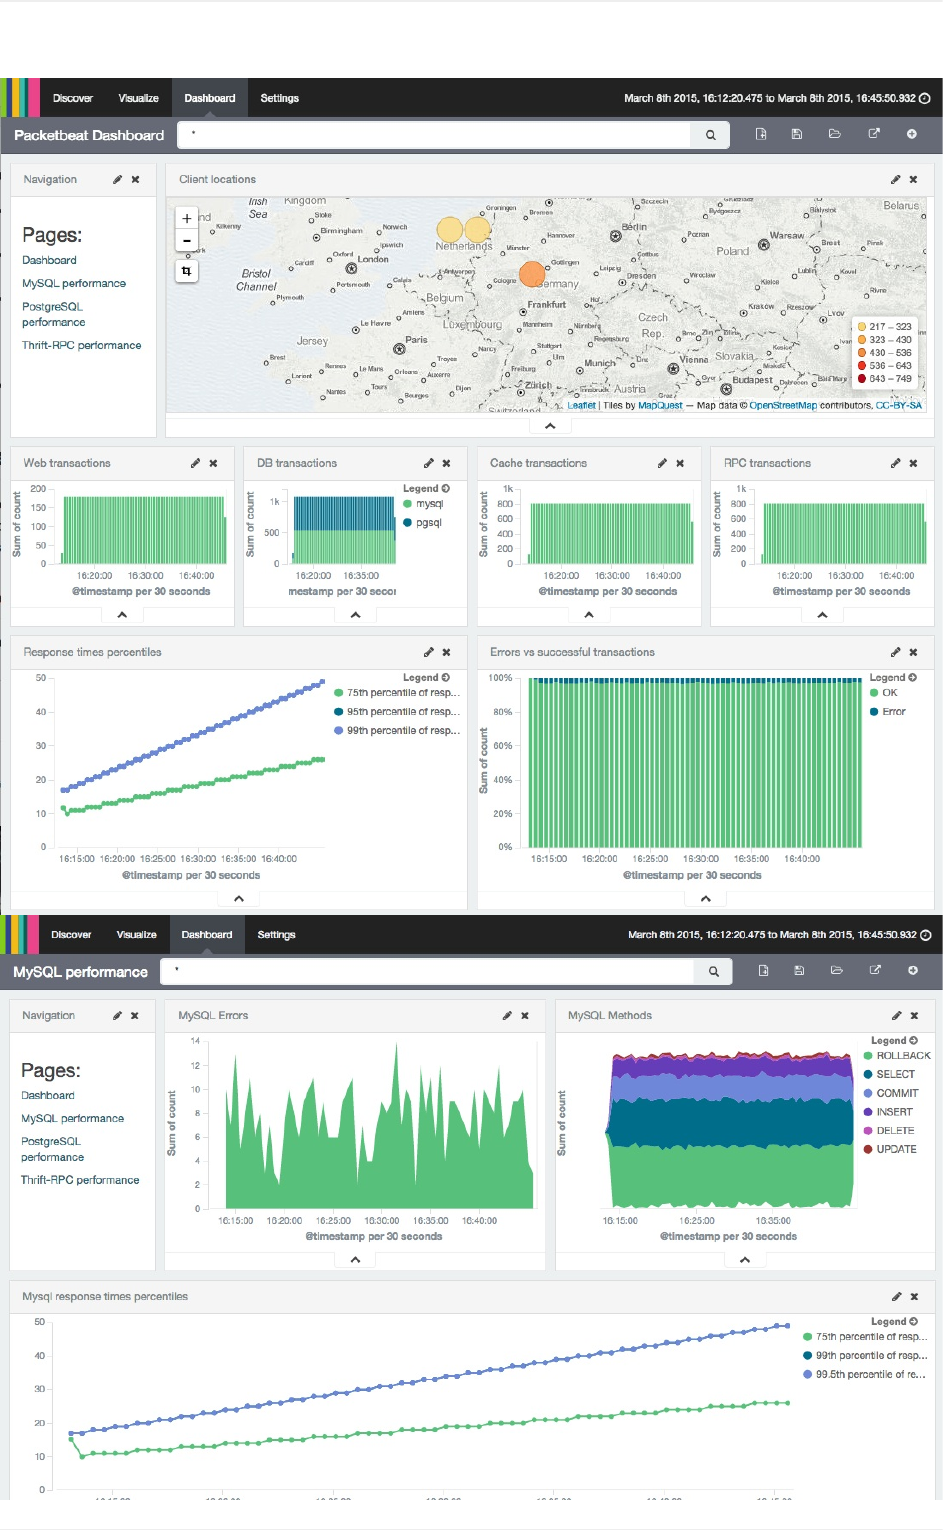Click Share icon in MySQL performance toolbar

(875, 971)
